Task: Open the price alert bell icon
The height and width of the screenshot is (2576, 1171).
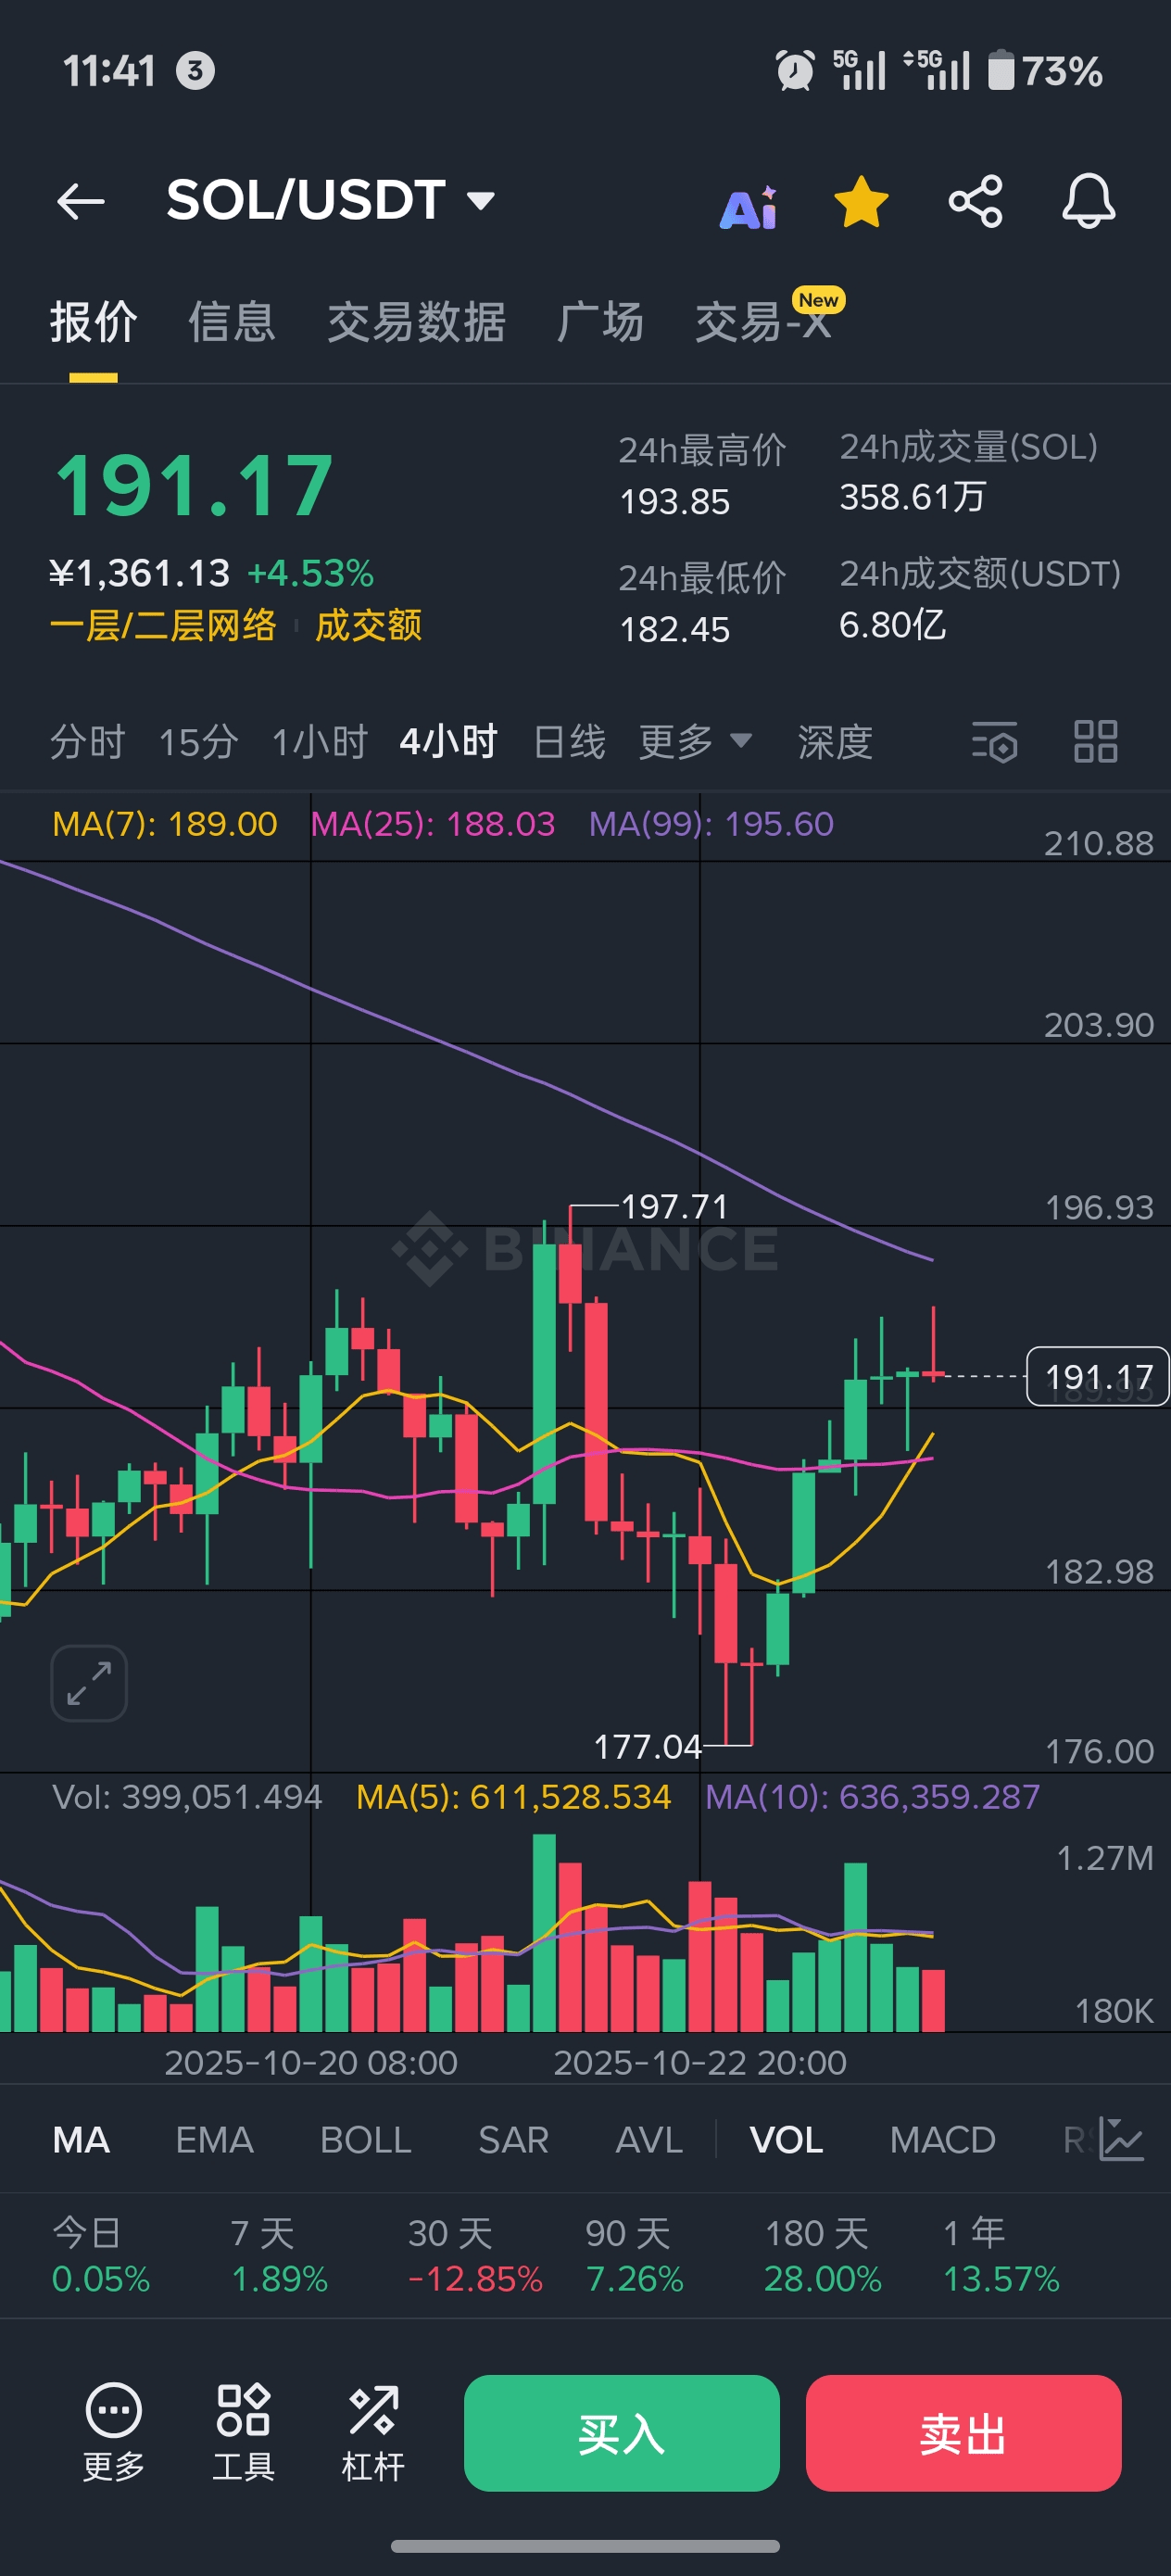Action: click(1088, 201)
